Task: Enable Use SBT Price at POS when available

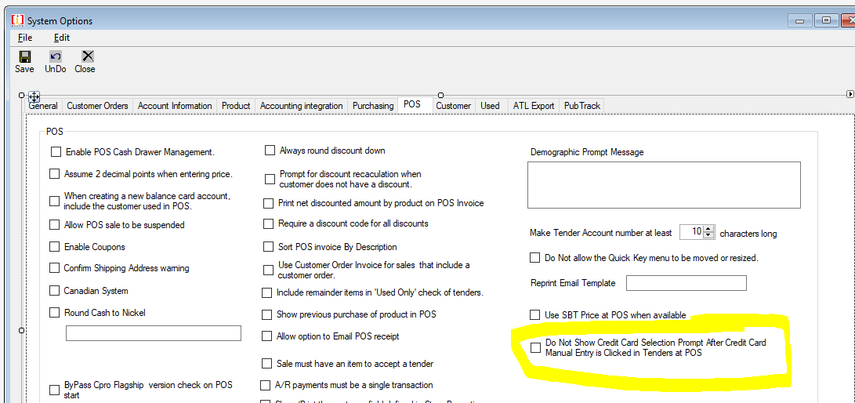Action: 535,315
